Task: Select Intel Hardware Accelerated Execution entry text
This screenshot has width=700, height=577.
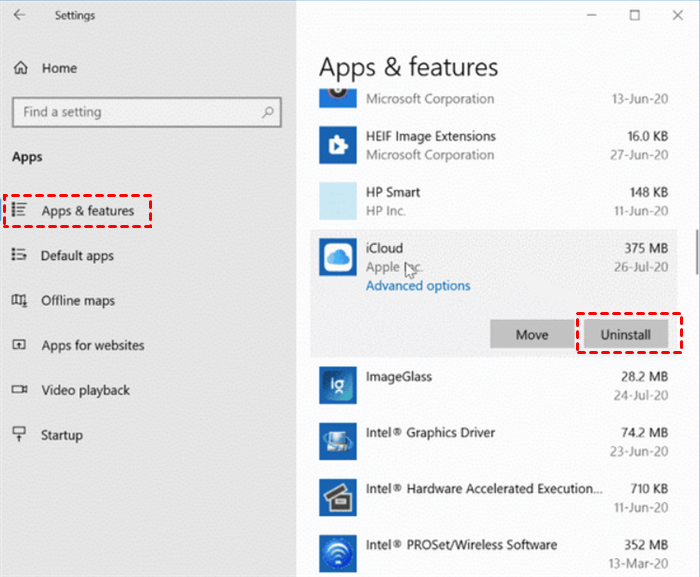Action: tap(484, 489)
